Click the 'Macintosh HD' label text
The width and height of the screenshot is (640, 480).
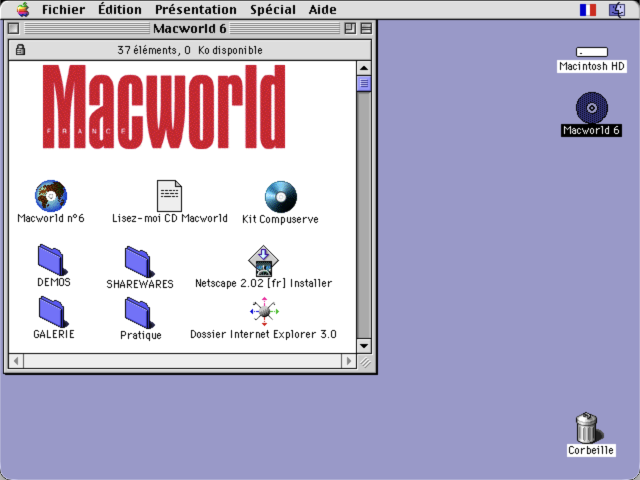[x=592, y=66]
